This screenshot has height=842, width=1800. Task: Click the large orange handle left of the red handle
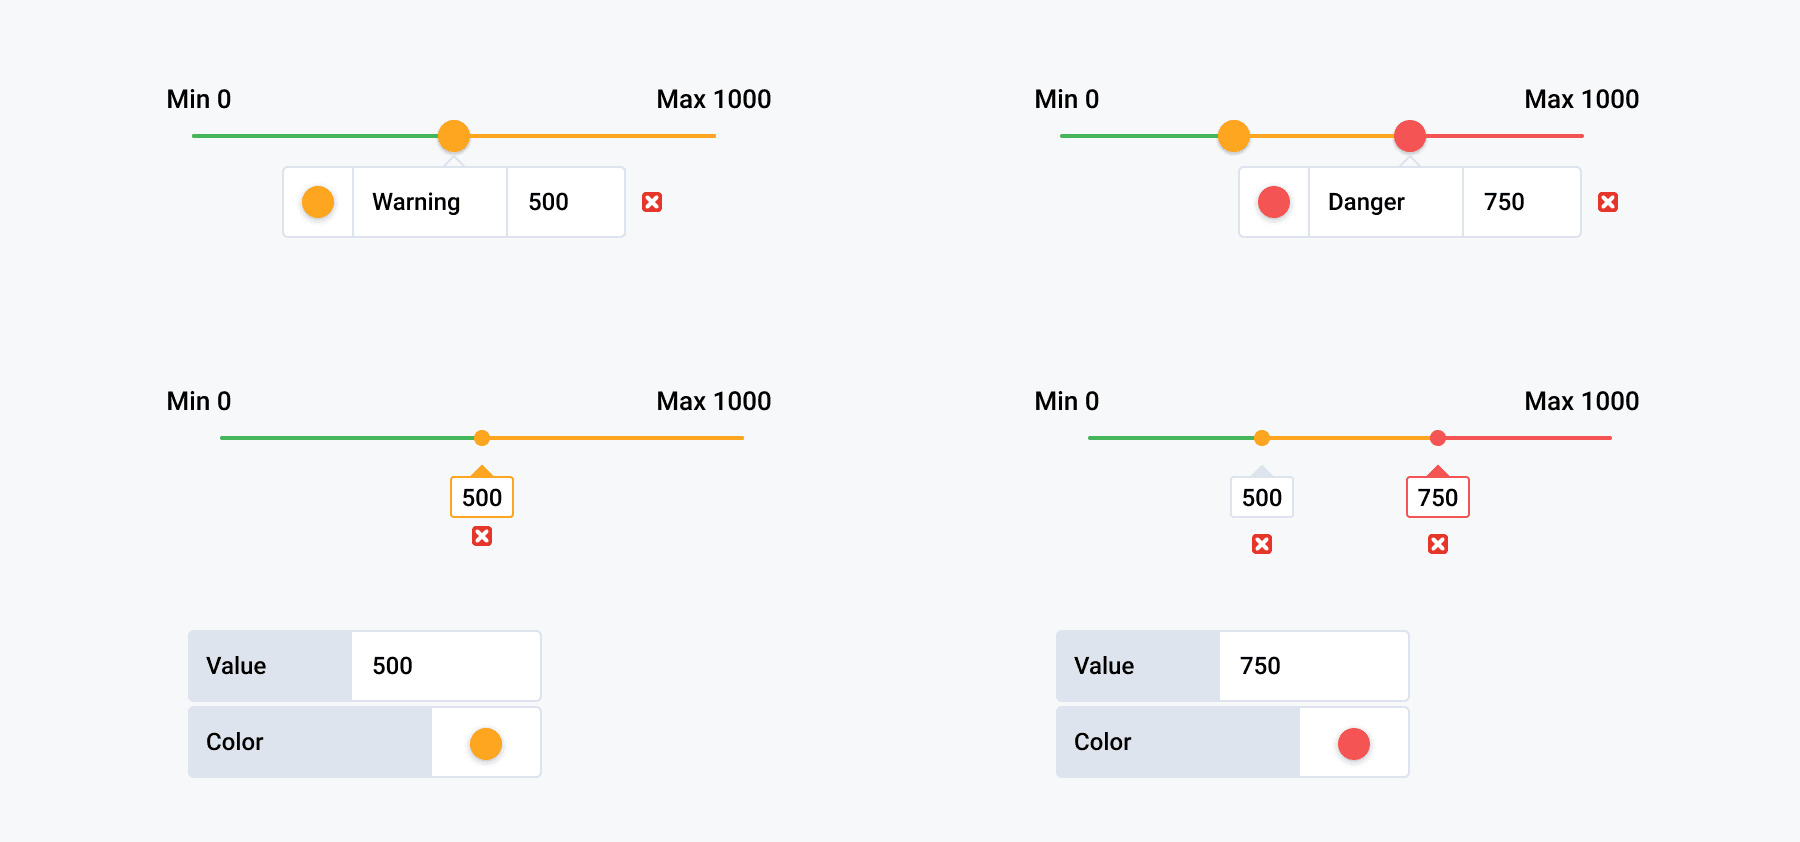tap(1234, 136)
